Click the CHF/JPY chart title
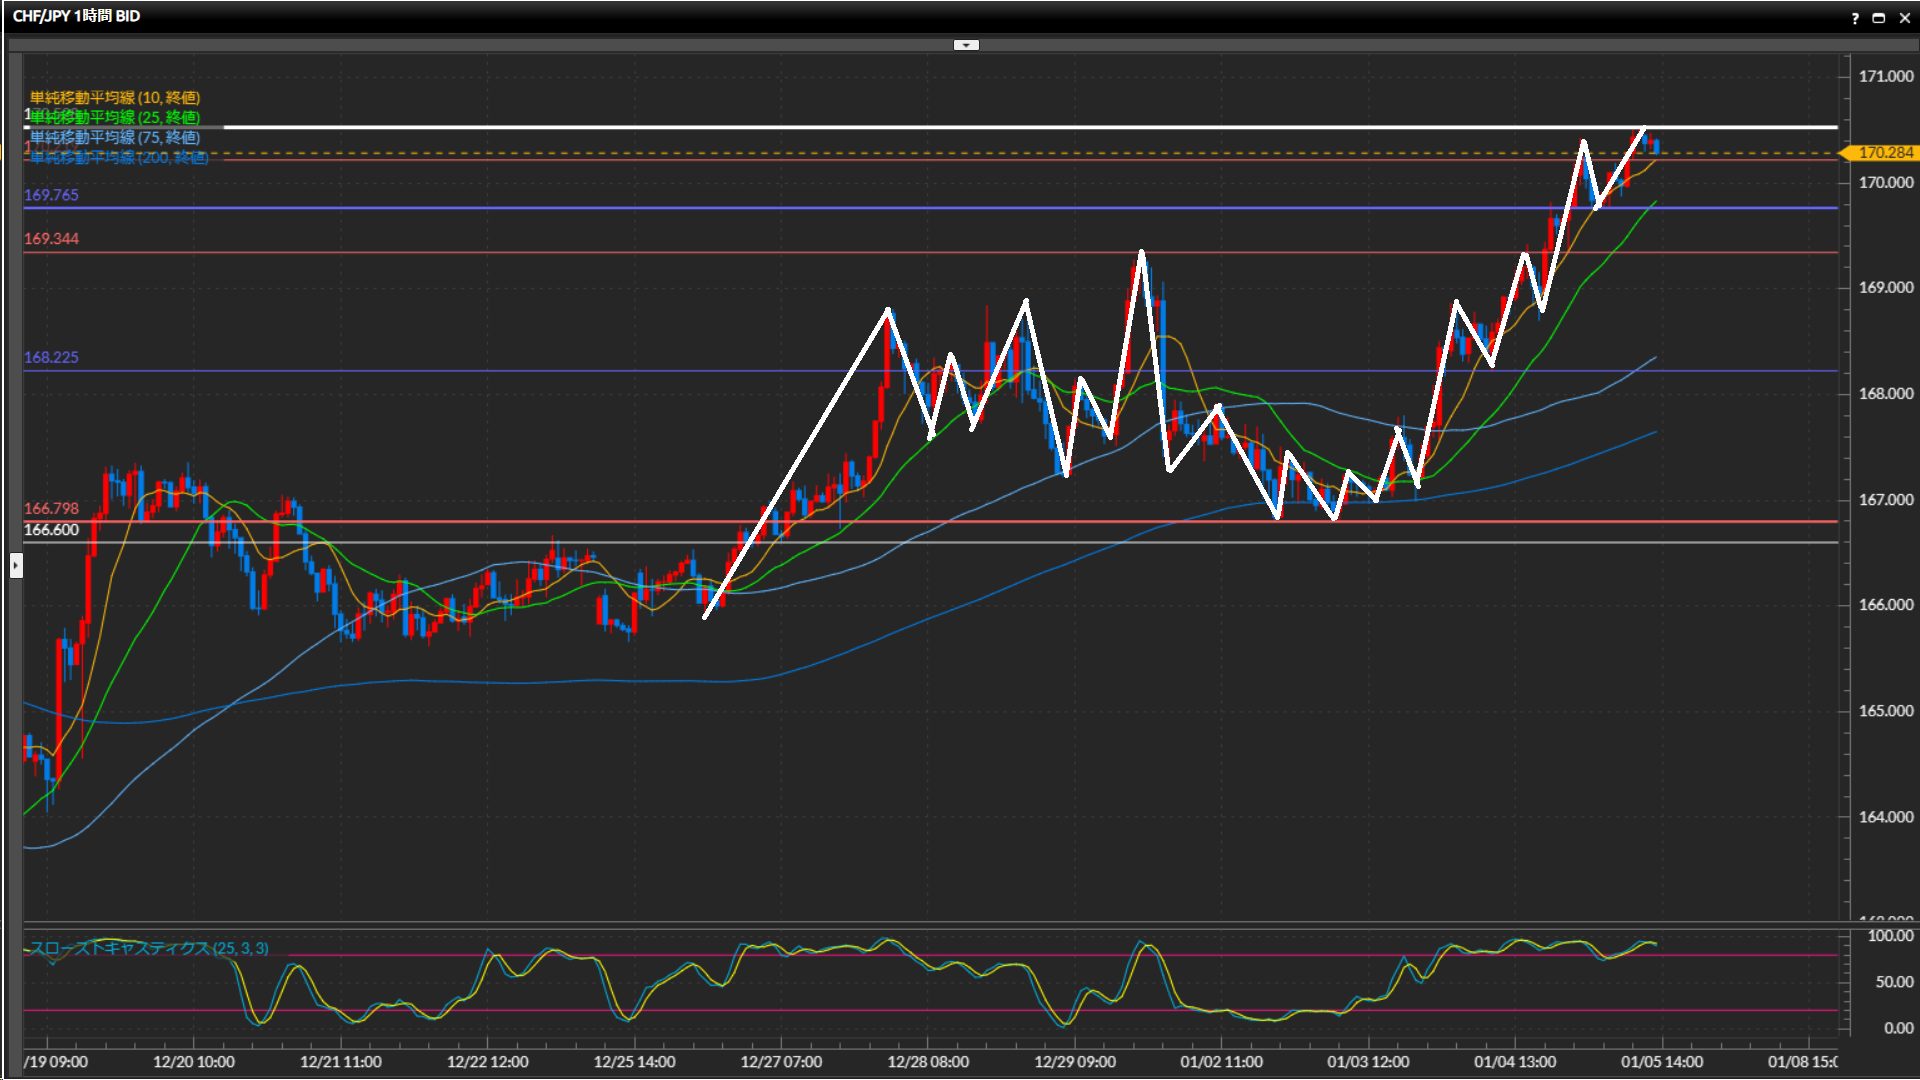Image resolution: width=1920 pixels, height=1080 pixels. (76, 16)
